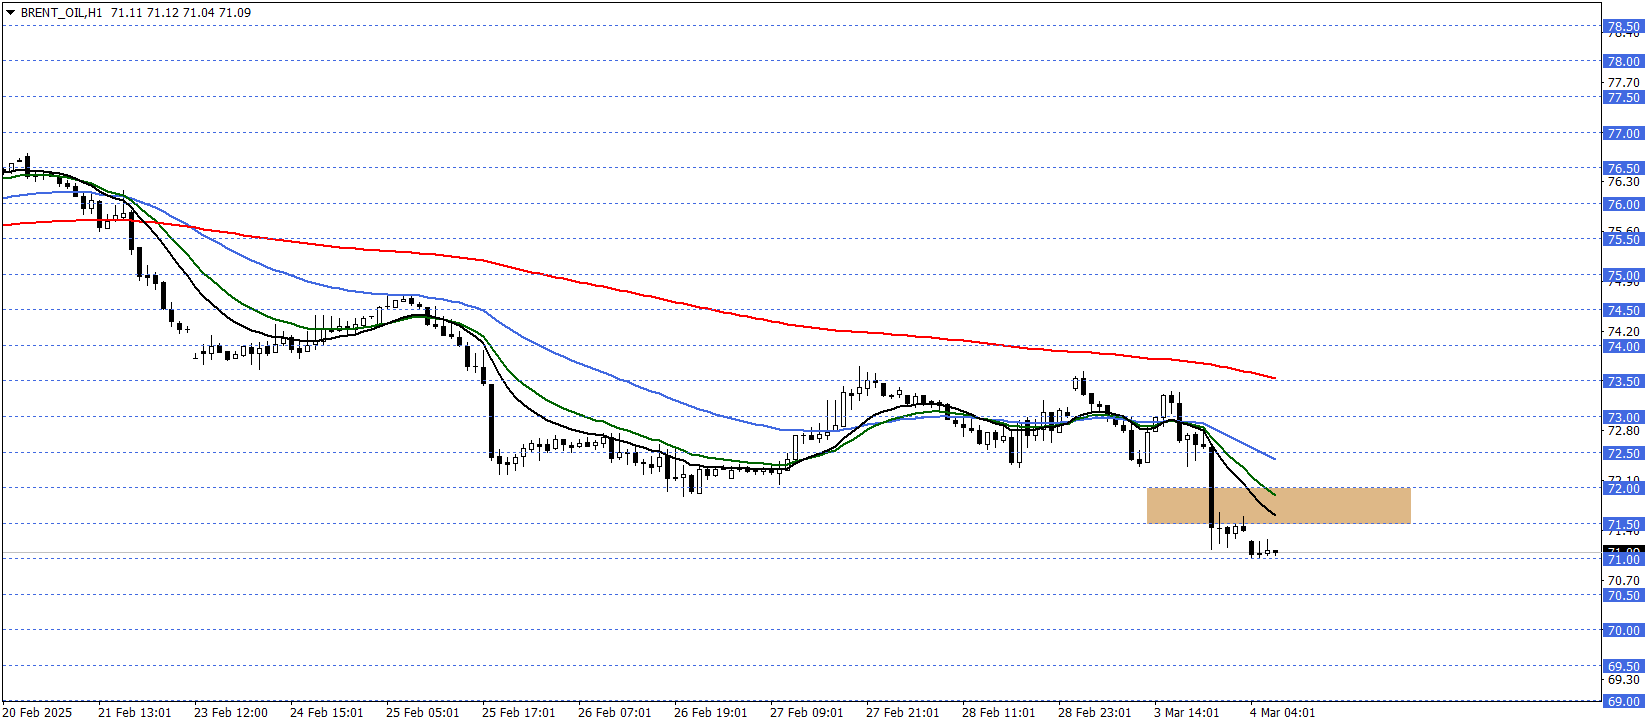Screen dimensions: 1651x725
Task: Click the 70.00 price level label
Action: tap(1623, 631)
